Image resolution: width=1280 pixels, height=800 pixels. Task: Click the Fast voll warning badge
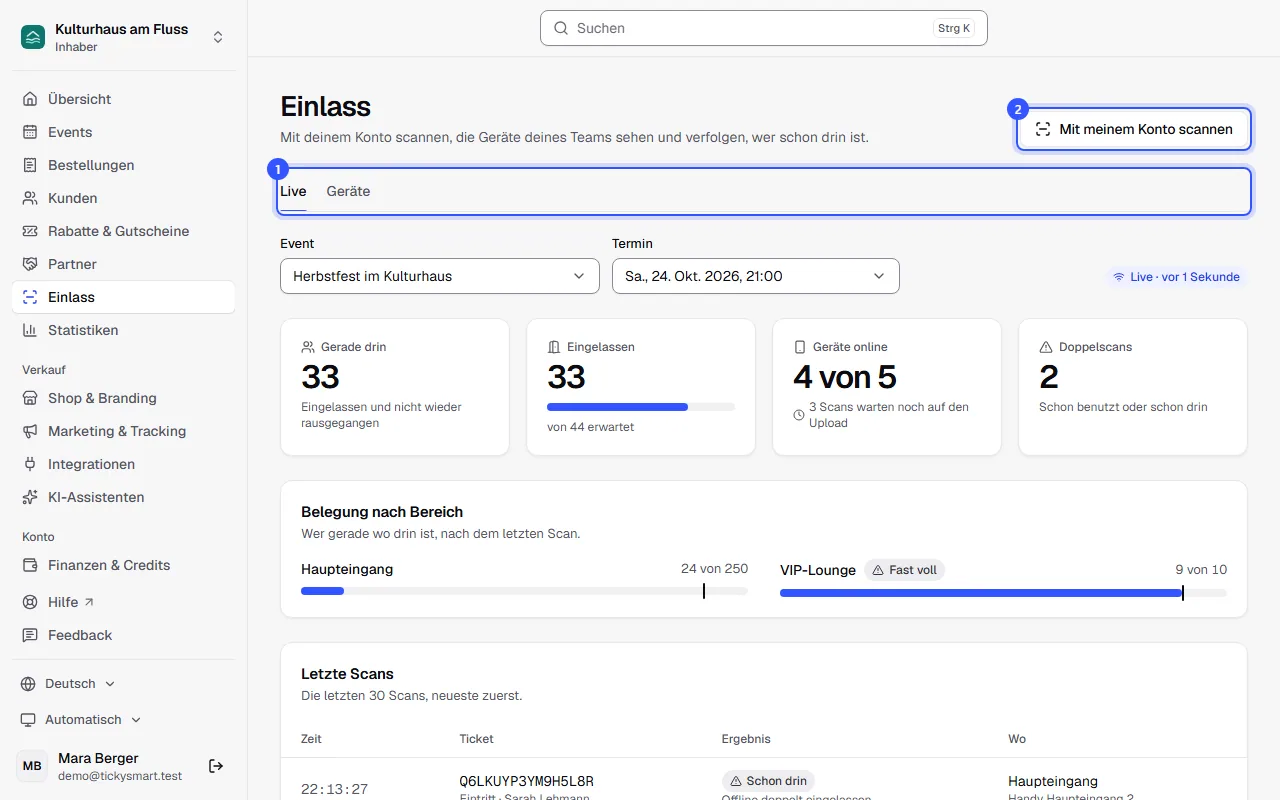[x=904, y=570]
